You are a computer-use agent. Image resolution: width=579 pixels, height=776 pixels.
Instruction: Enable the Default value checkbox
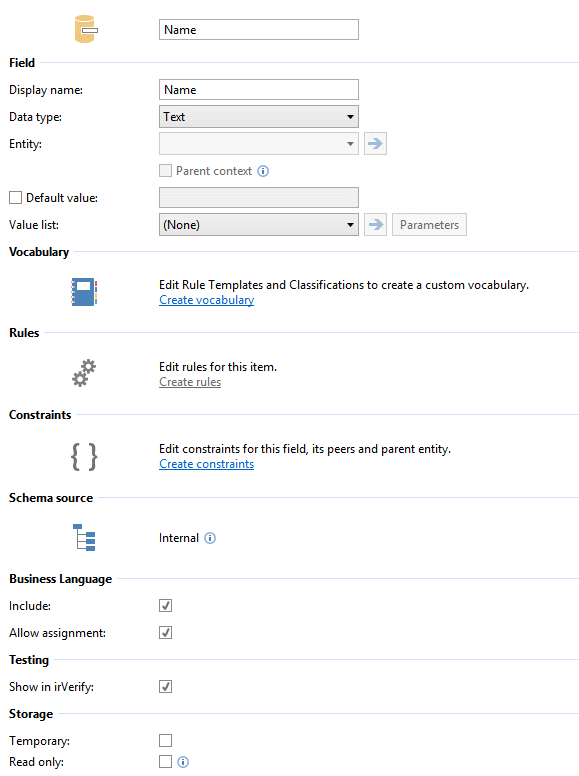pos(15,198)
